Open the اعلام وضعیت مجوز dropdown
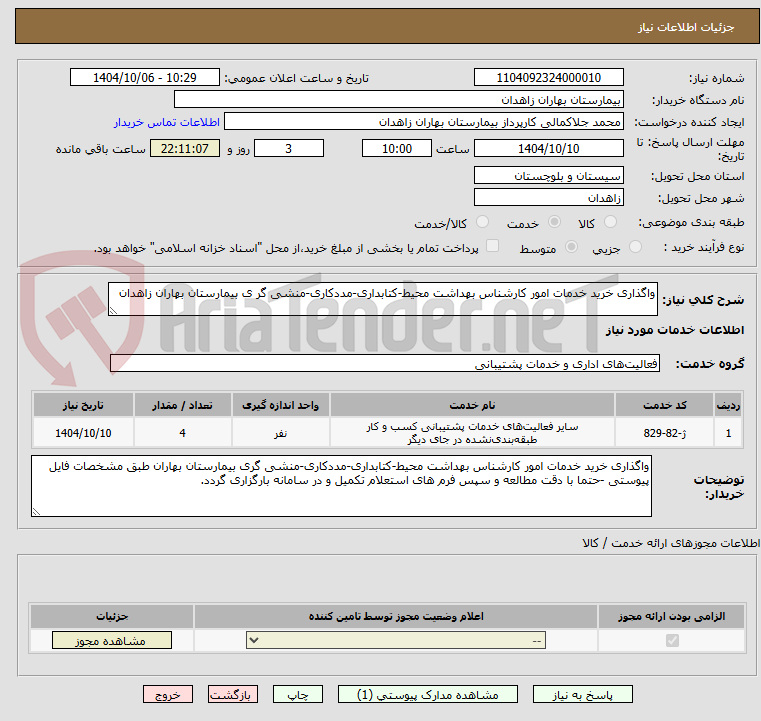The height and width of the screenshot is (721, 761). click(x=396, y=640)
